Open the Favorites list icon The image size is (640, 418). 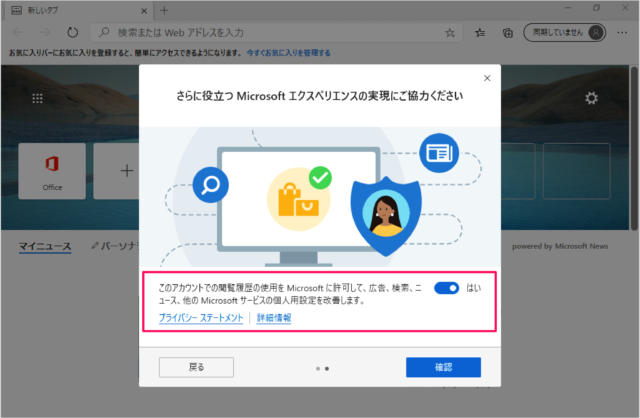(x=480, y=33)
